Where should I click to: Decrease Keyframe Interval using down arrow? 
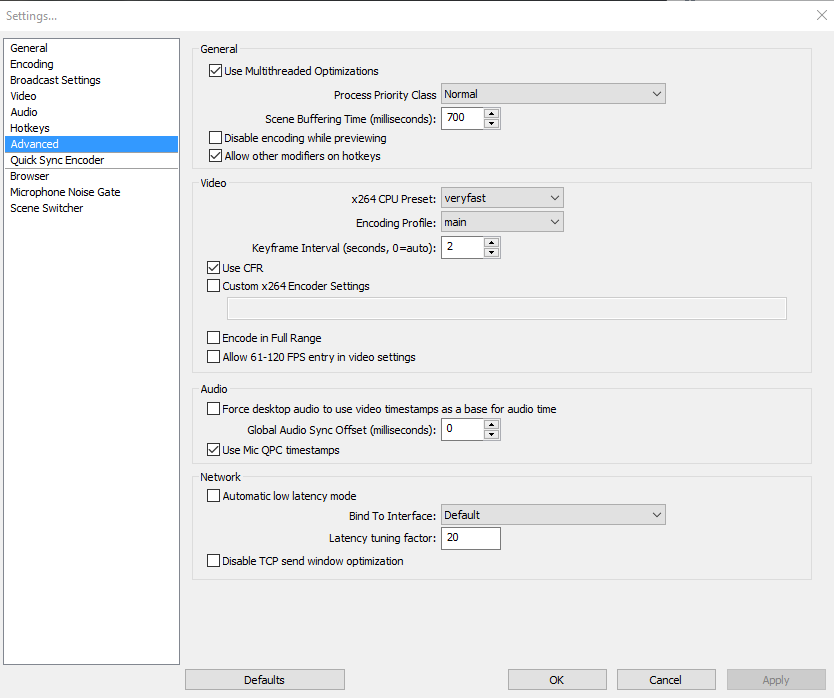click(492, 253)
